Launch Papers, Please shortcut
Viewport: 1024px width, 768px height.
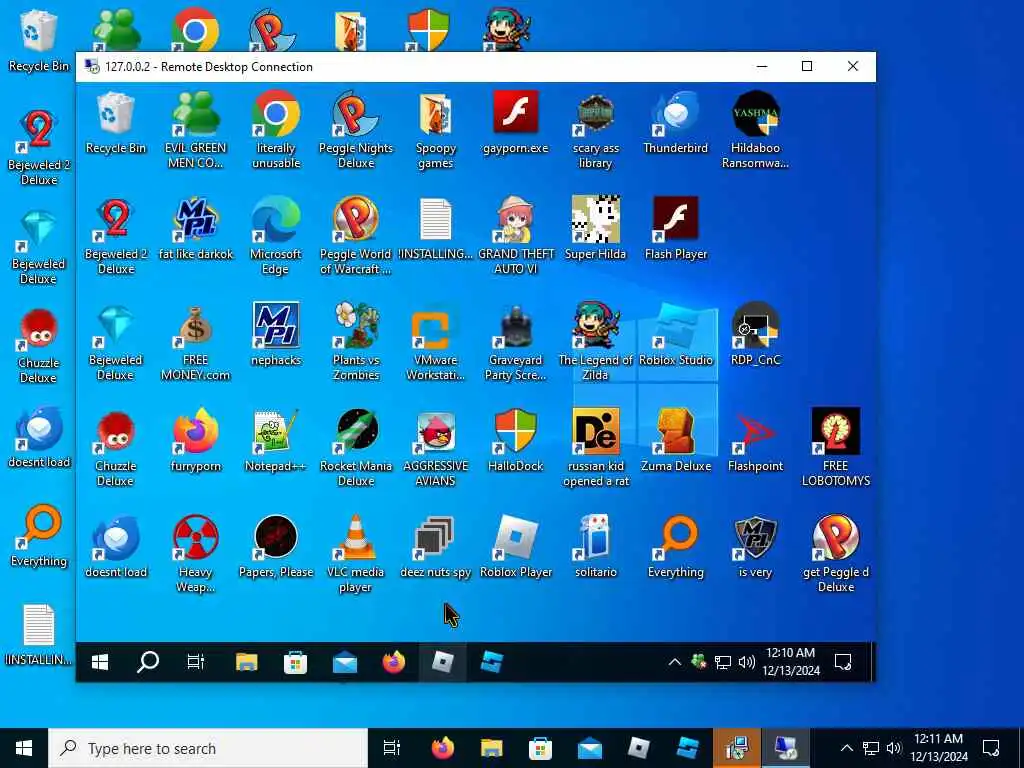pyautogui.click(x=276, y=537)
